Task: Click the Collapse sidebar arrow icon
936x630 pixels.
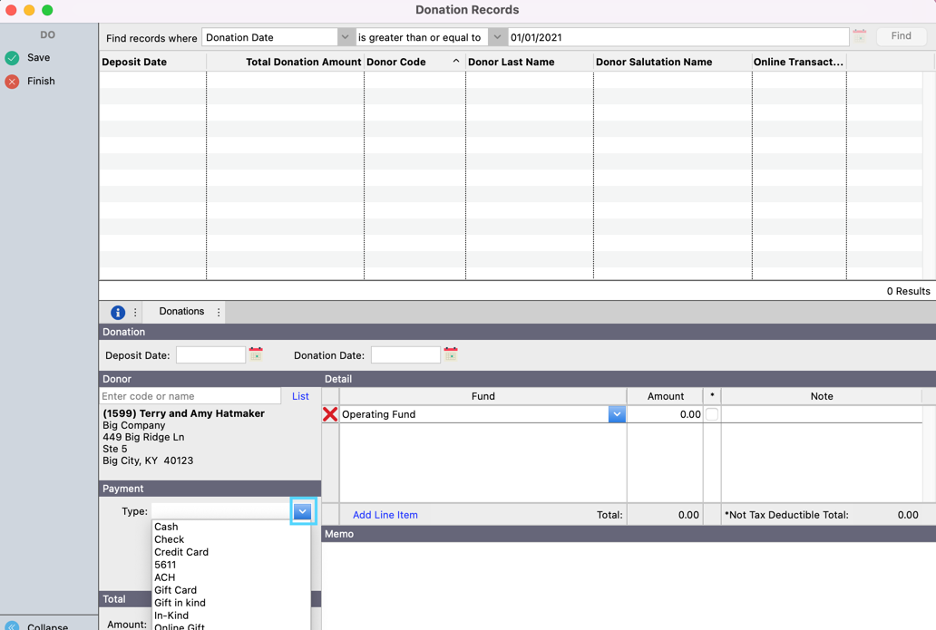Action: [x=12, y=626]
